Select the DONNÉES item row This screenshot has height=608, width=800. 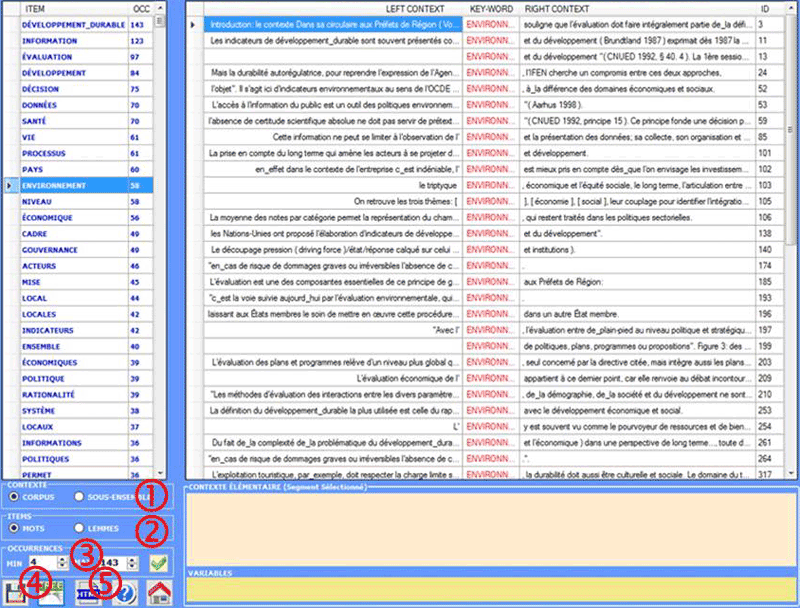[87, 105]
